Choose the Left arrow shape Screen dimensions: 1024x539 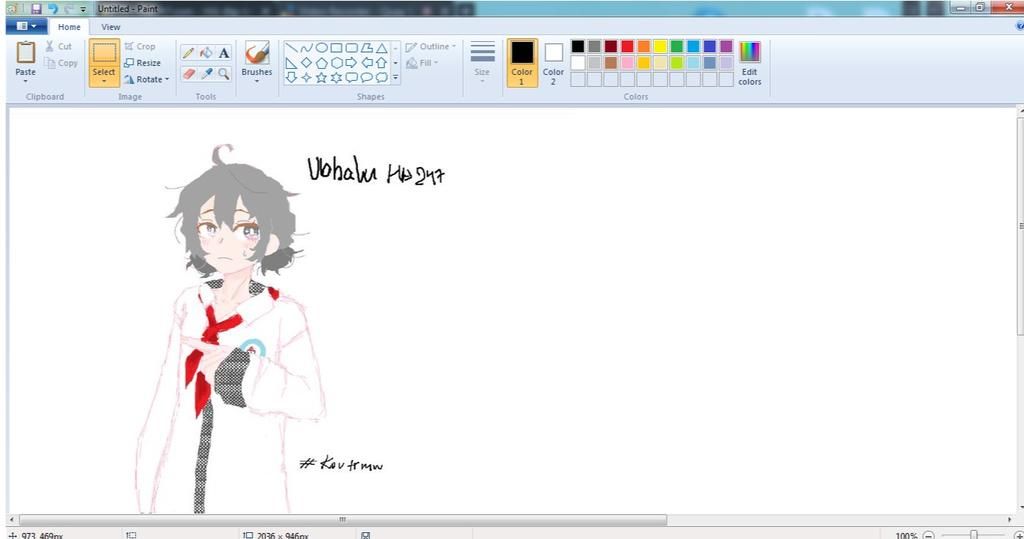[366, 63]
